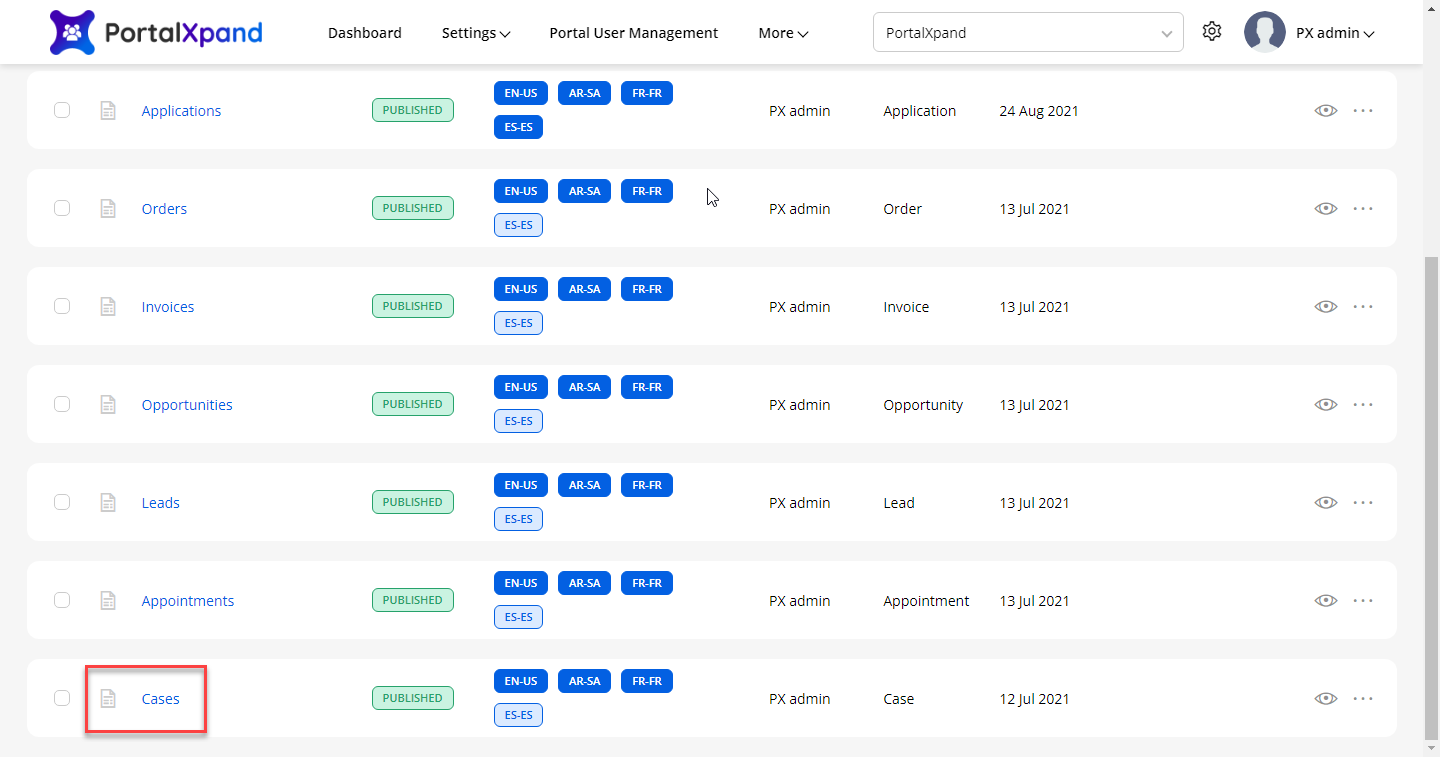Click the PX admin avatar picture
The image size is (1440, 757).
[1264, 32]
